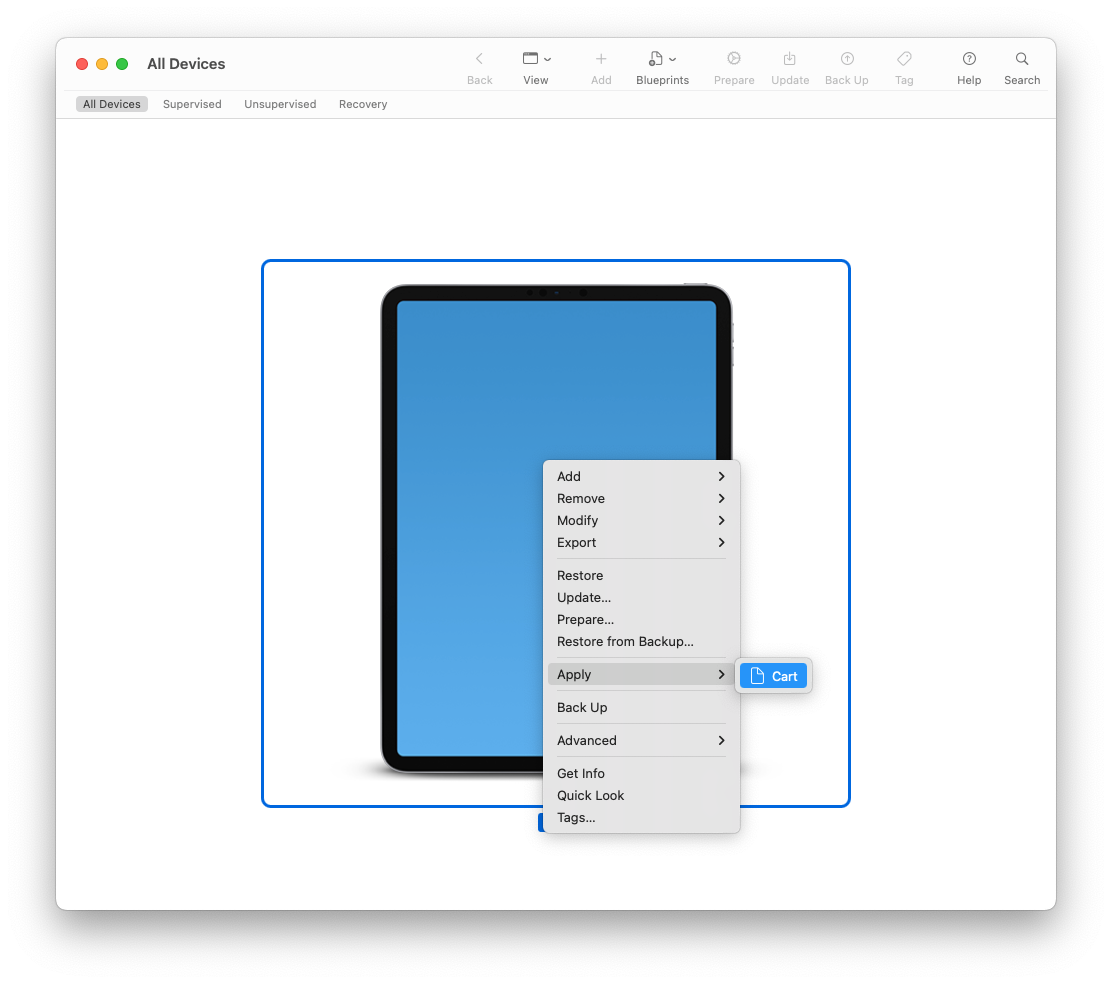Expand the View dropdown chevron
Viewport: 1112px width, 984px height.
point(547,60)
